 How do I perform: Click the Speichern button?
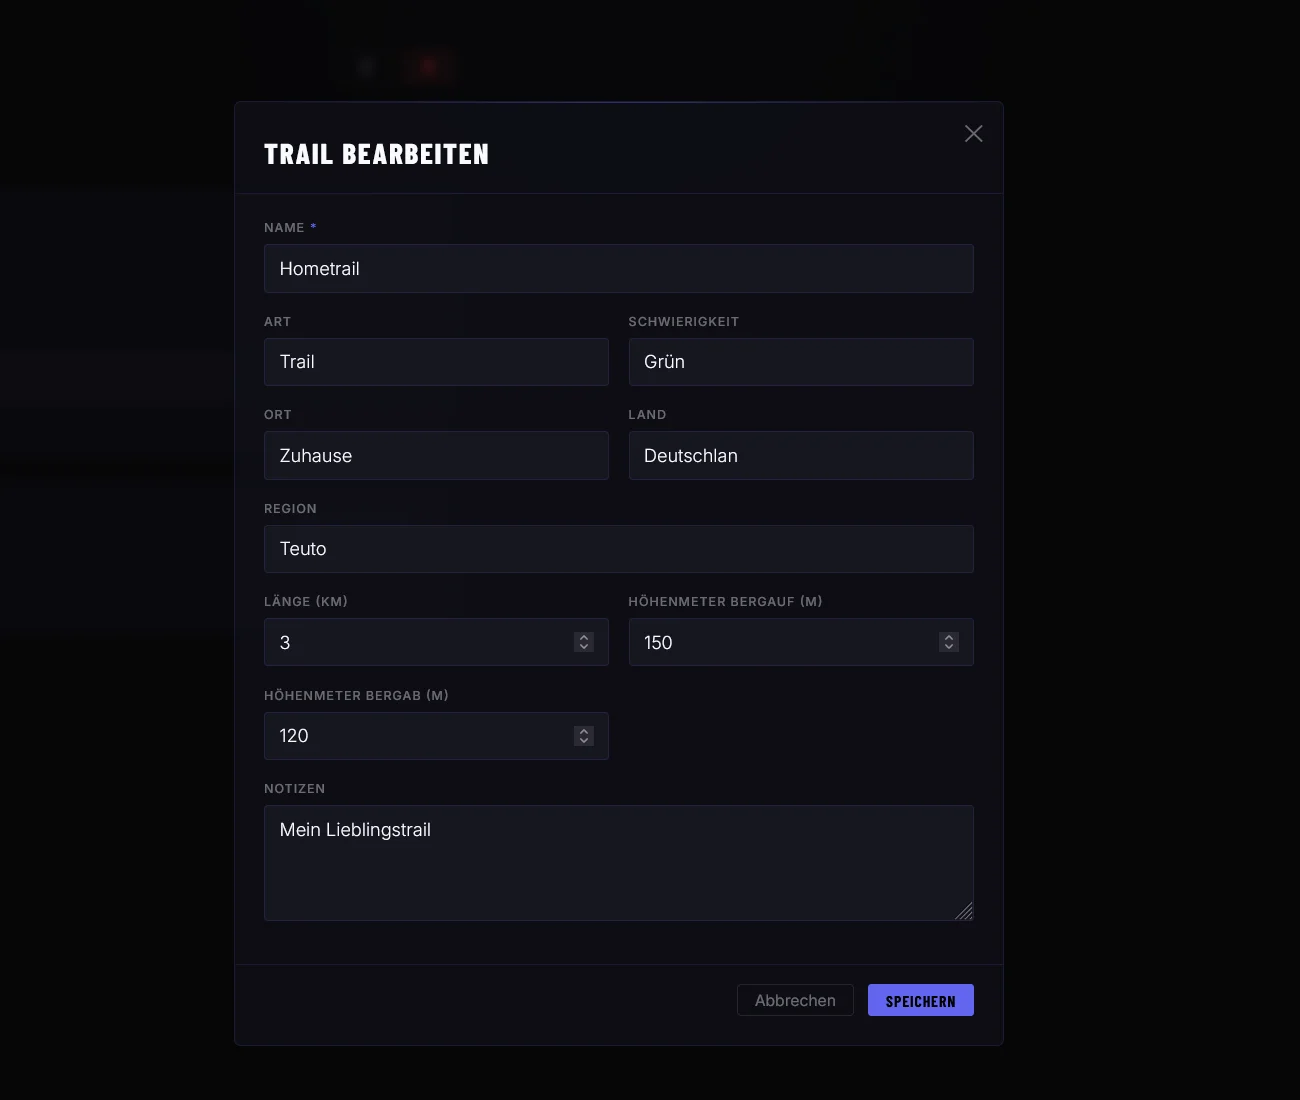920,1000
